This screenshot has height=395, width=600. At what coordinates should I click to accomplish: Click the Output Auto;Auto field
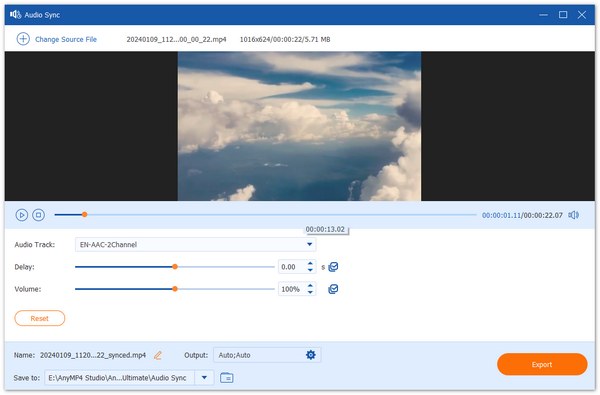[267, 355]
